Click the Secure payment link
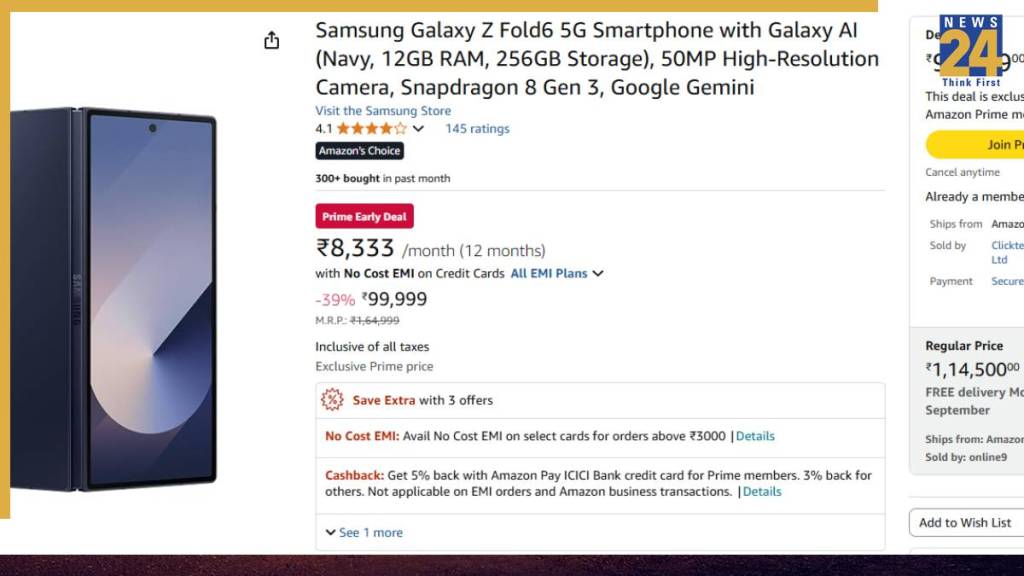This screenshot has width=1024, height=576. pyautogui.click(x=1007, y=282)
